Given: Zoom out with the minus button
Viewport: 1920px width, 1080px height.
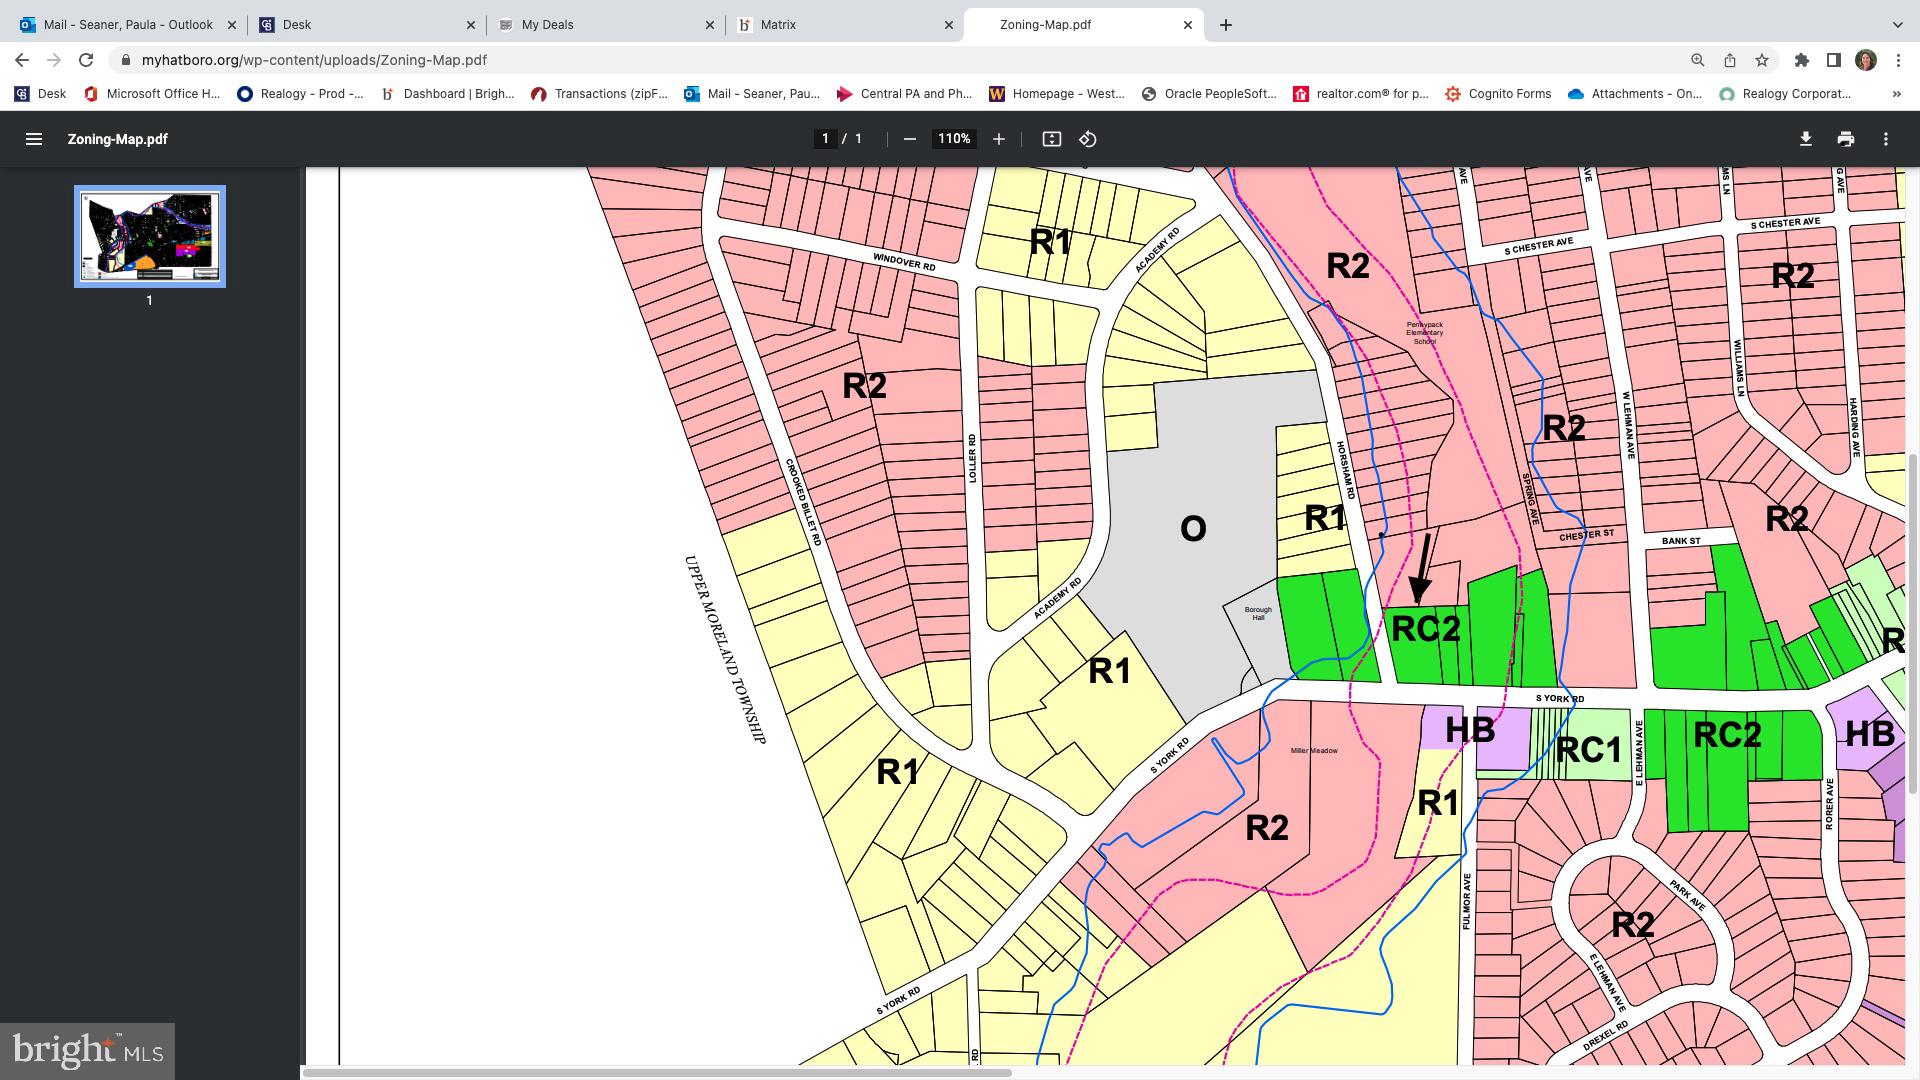Looking at the screenshot, I should (909, 139).
